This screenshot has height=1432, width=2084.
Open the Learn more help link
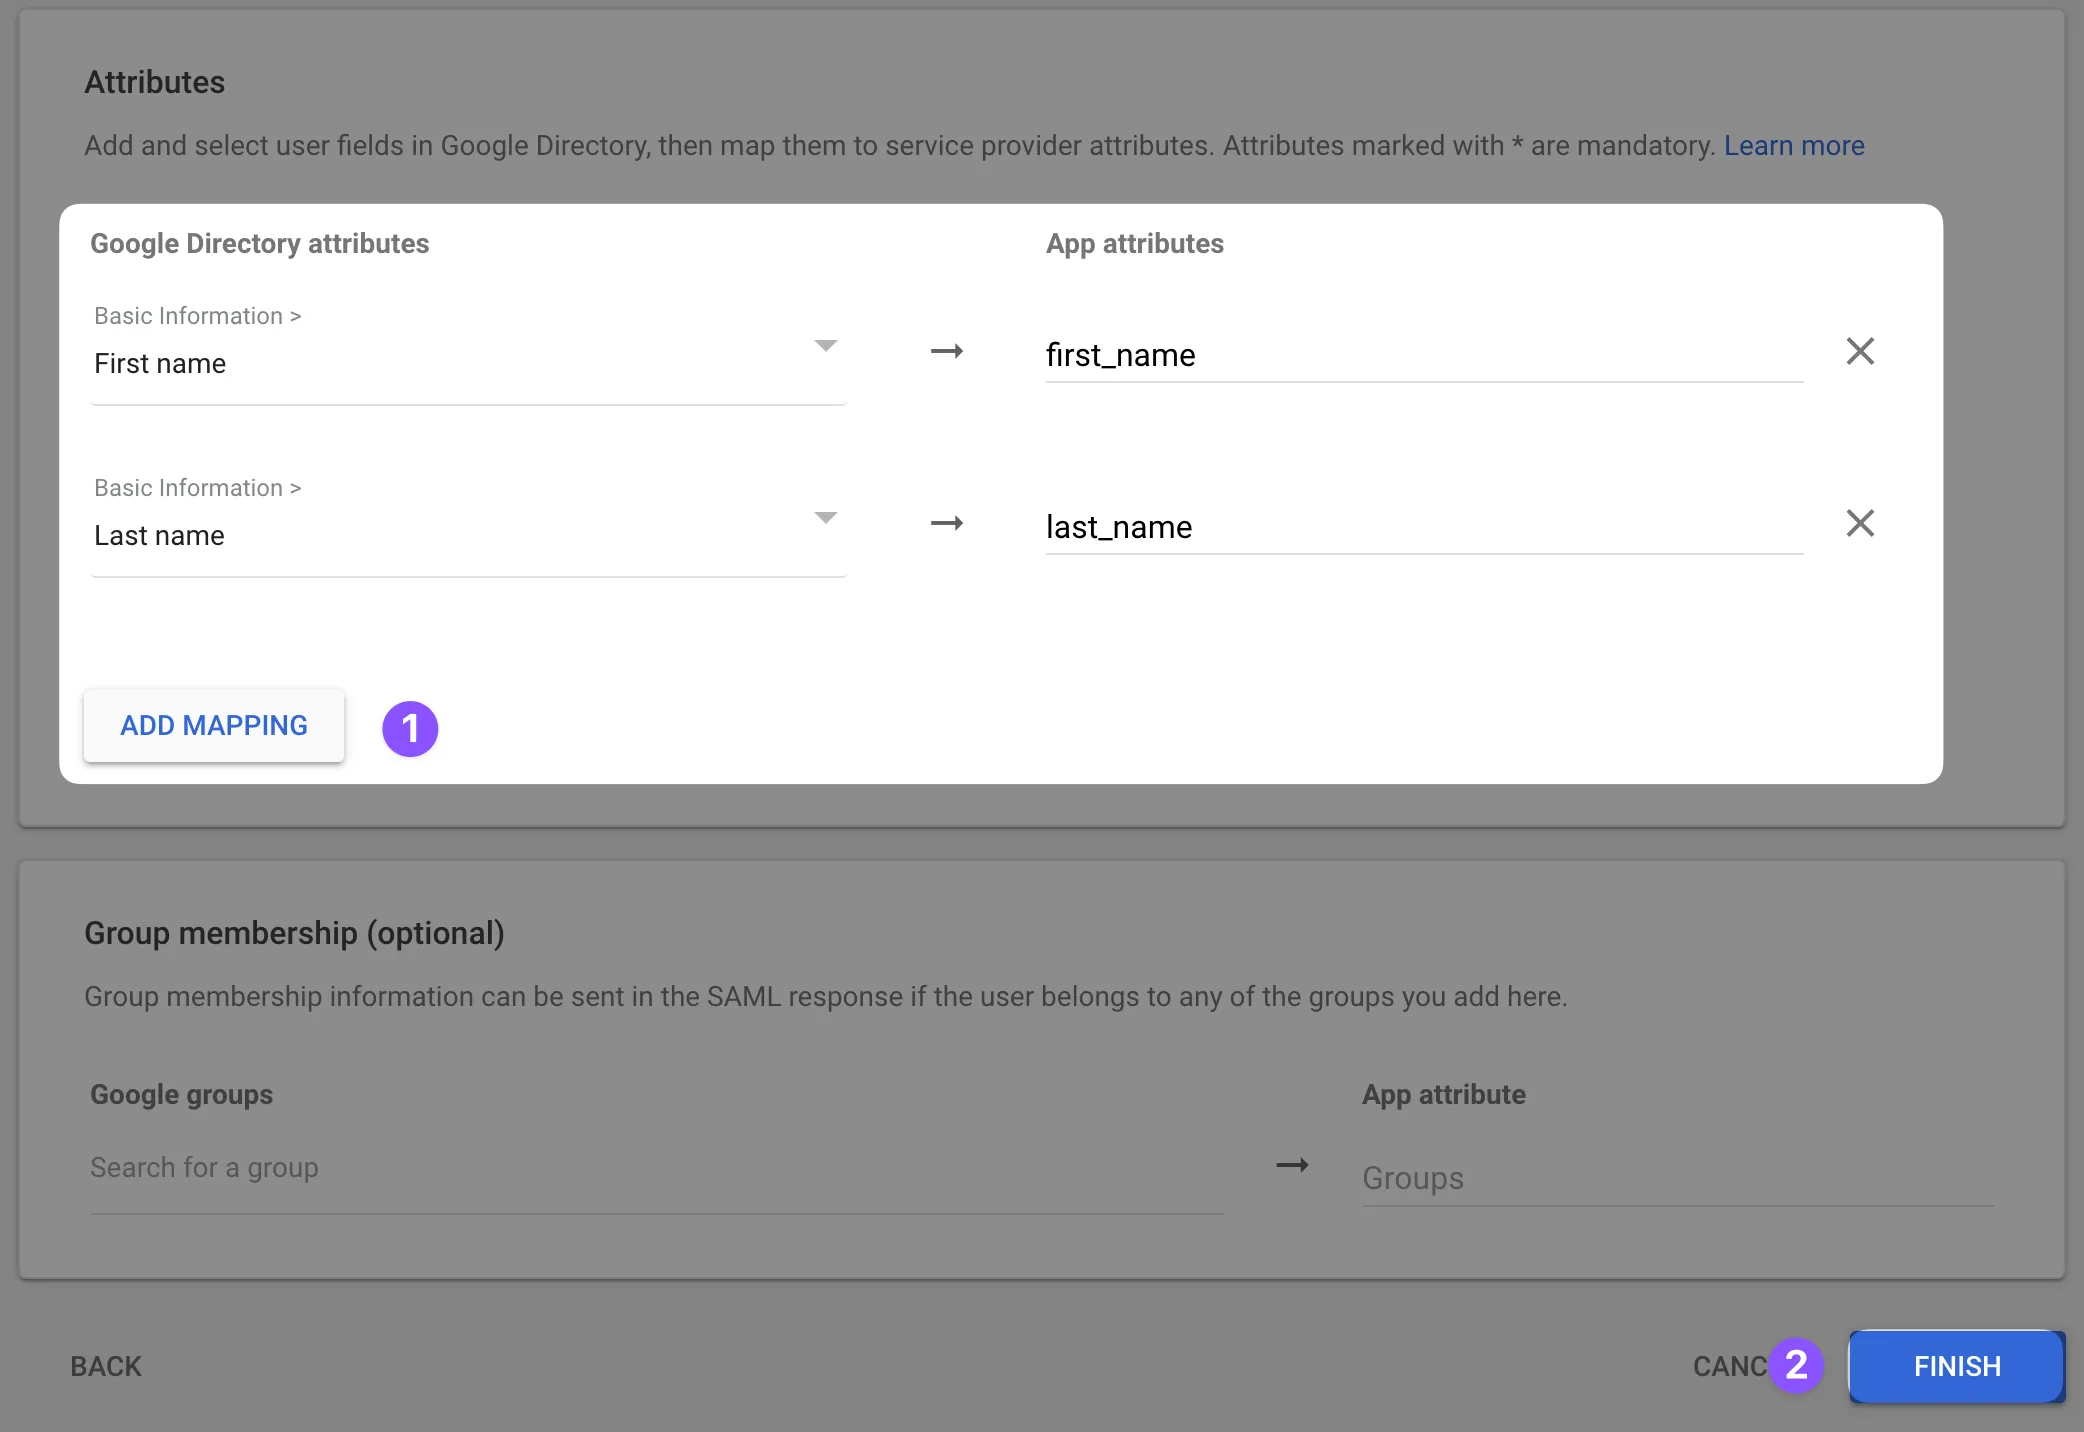[1794, 145]
